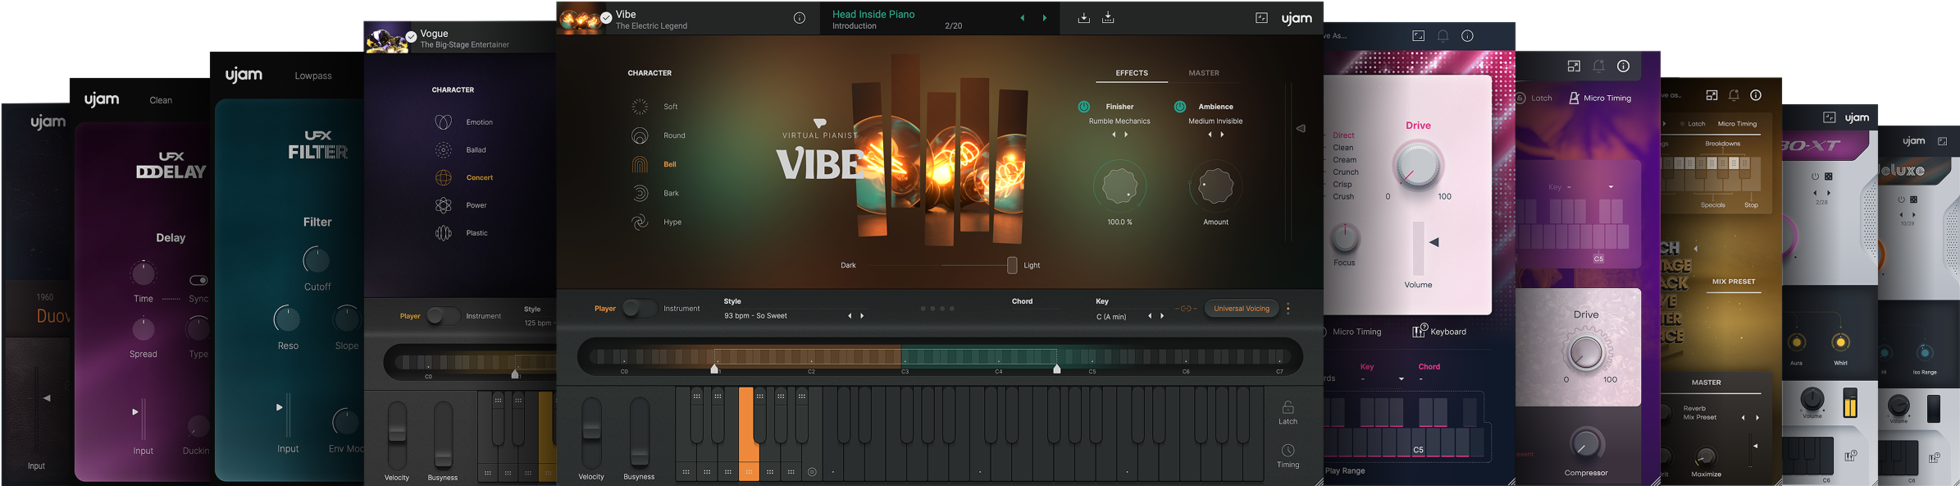This screenshot has width=1960, height=486.
Task: Click the info icon in the pink Drive window
Action: 1467,36
